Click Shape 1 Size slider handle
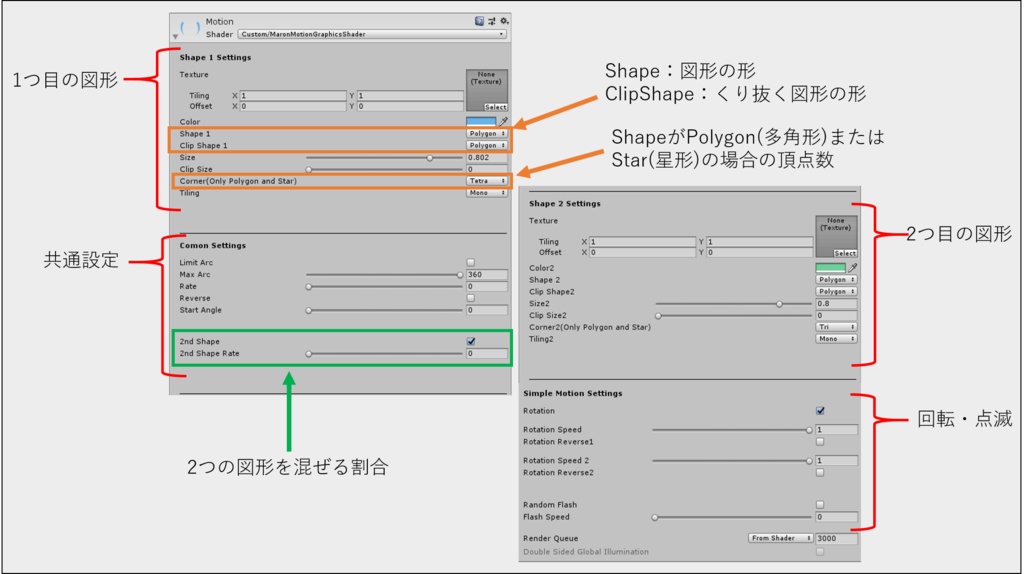 click(430, 157)
